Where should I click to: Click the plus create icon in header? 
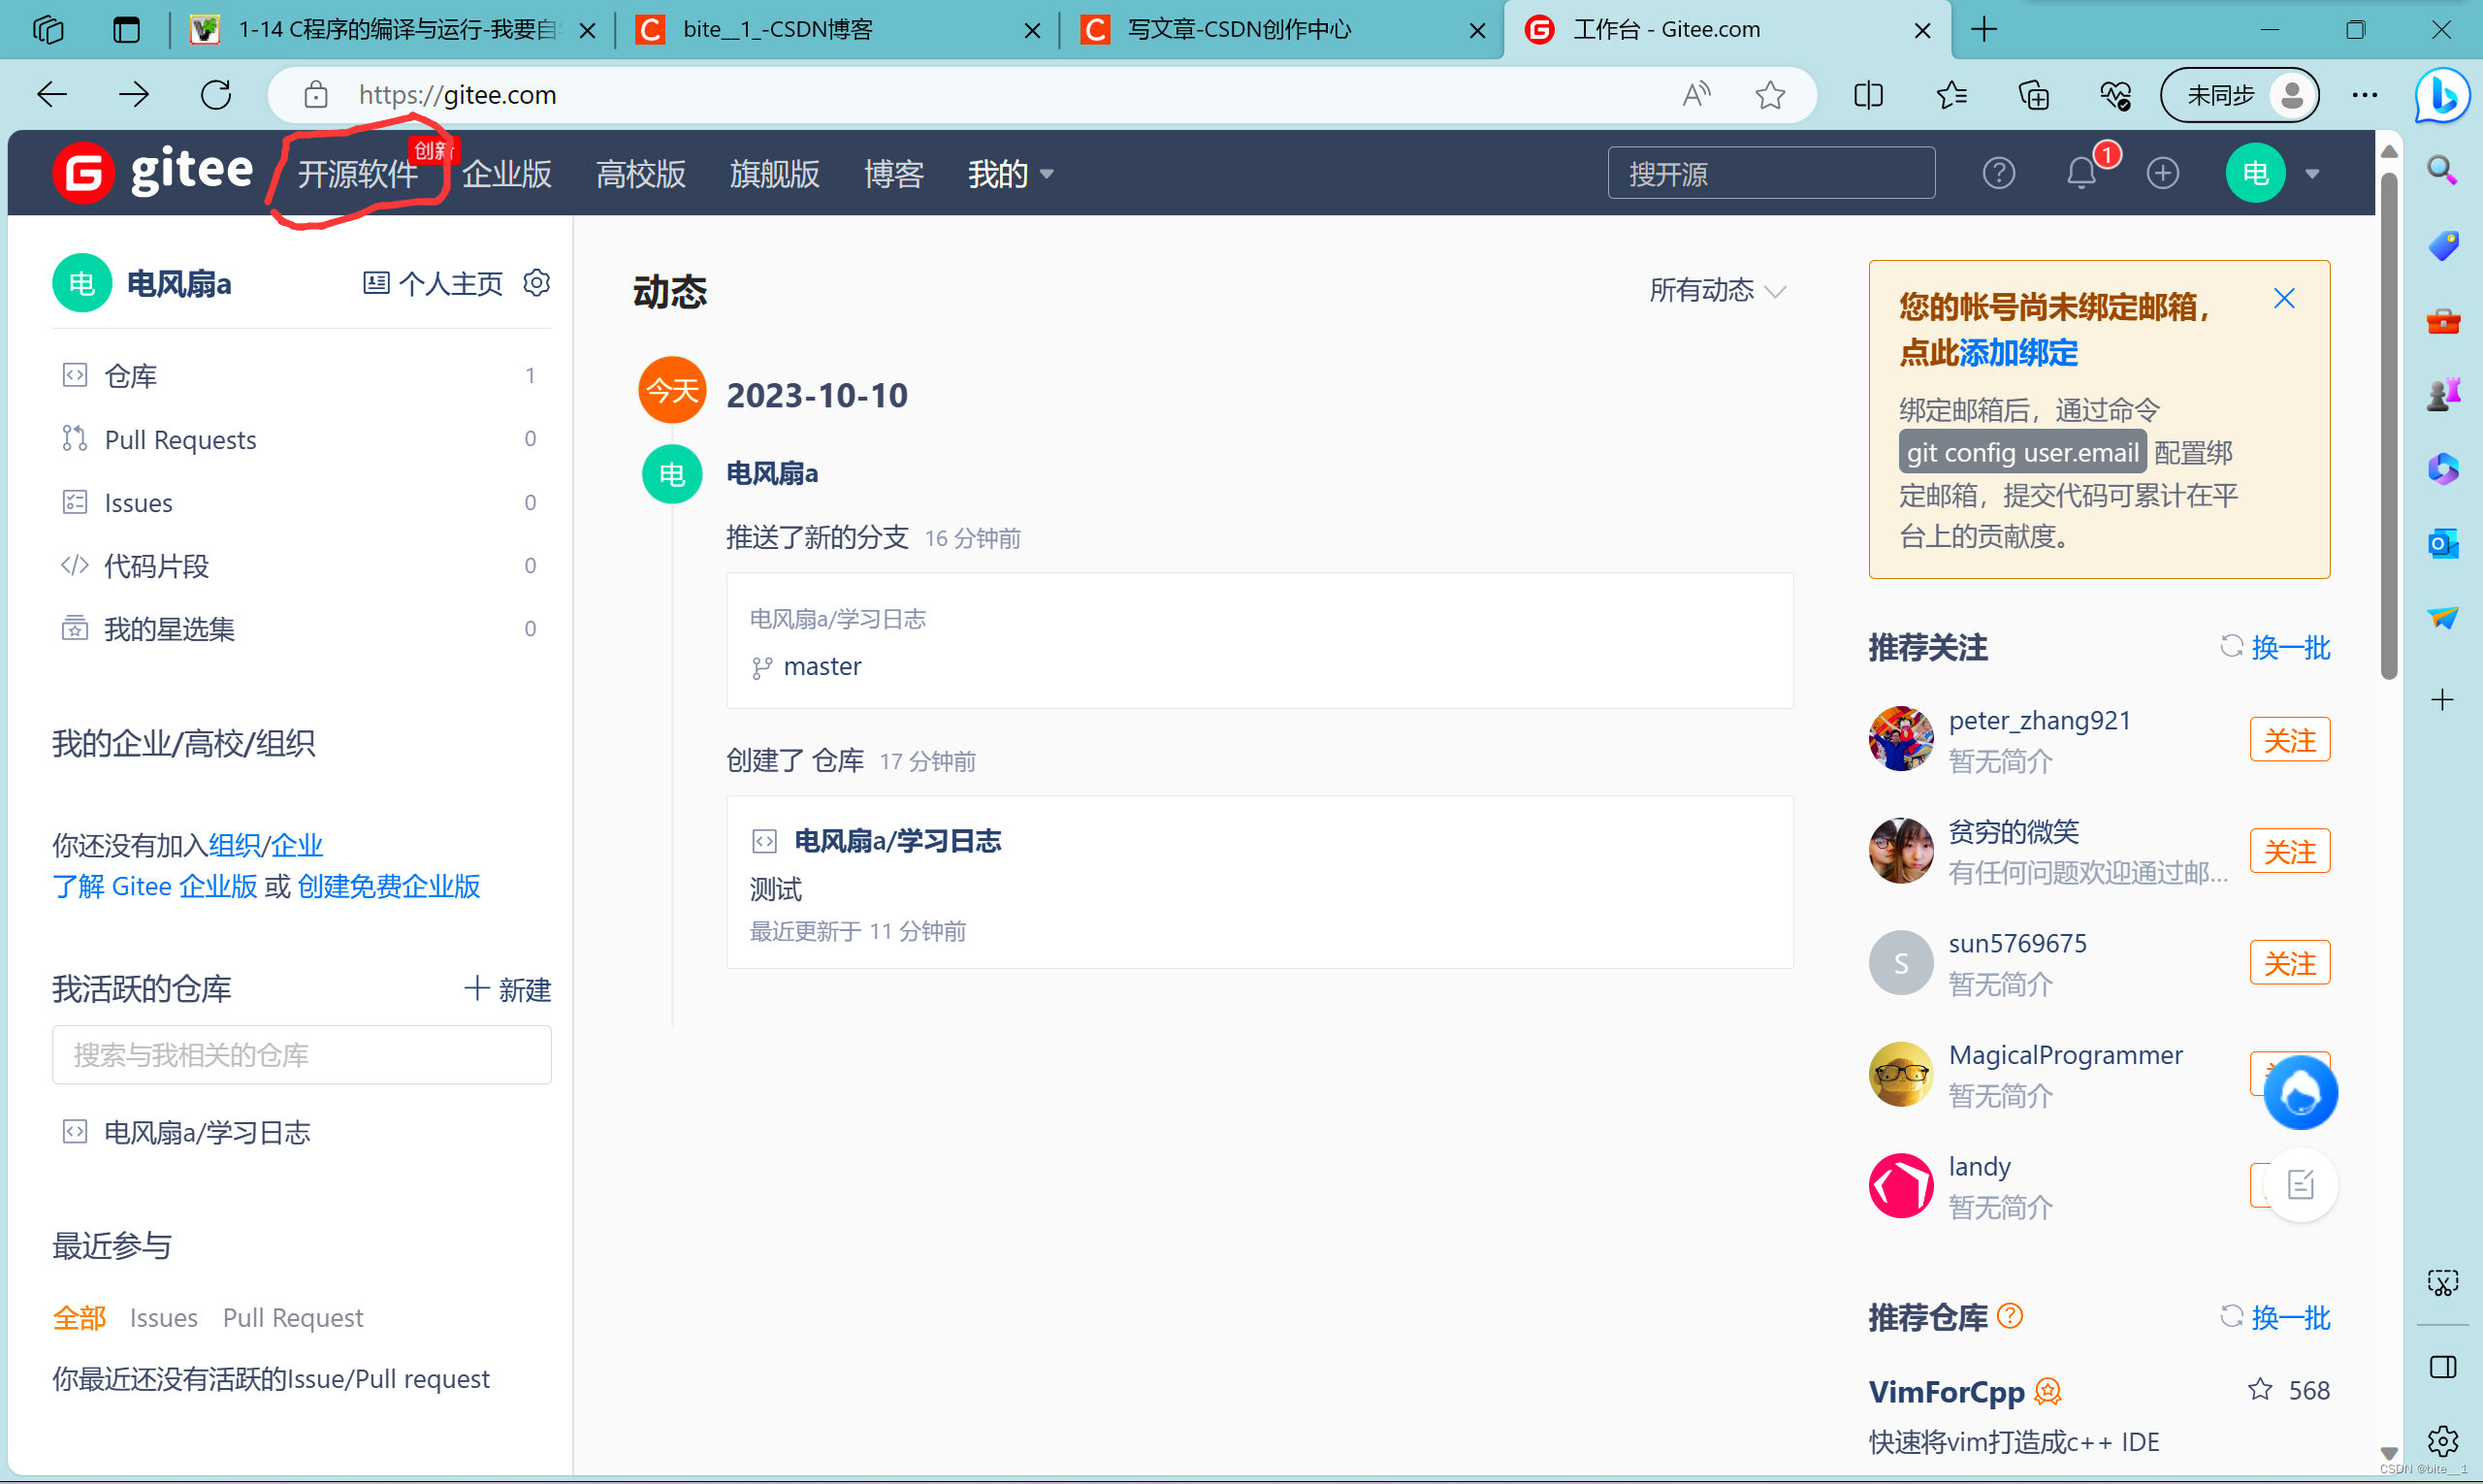click(2162, 174)
